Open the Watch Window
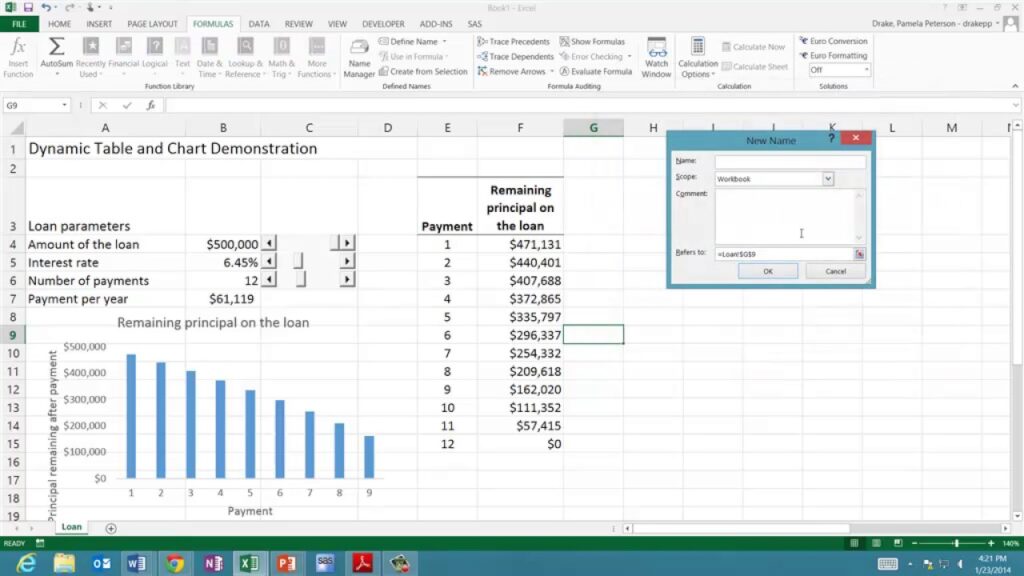The width and height of the screenshot is (1024, 576). pyautogui.click(x=657, y=58)
